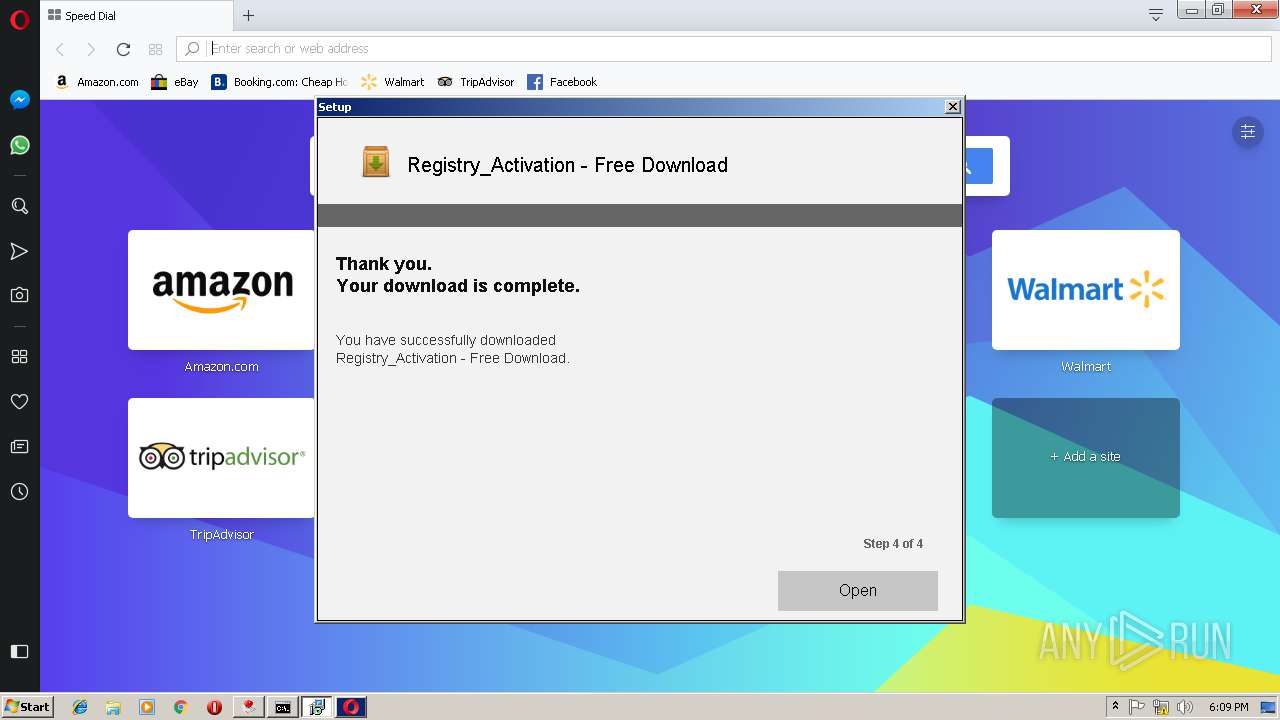The height and width of the screenshot is (720, 1280).
Task: Open TripAdvisor bookmark in bookmarks bar
Action: pos(476,82)
